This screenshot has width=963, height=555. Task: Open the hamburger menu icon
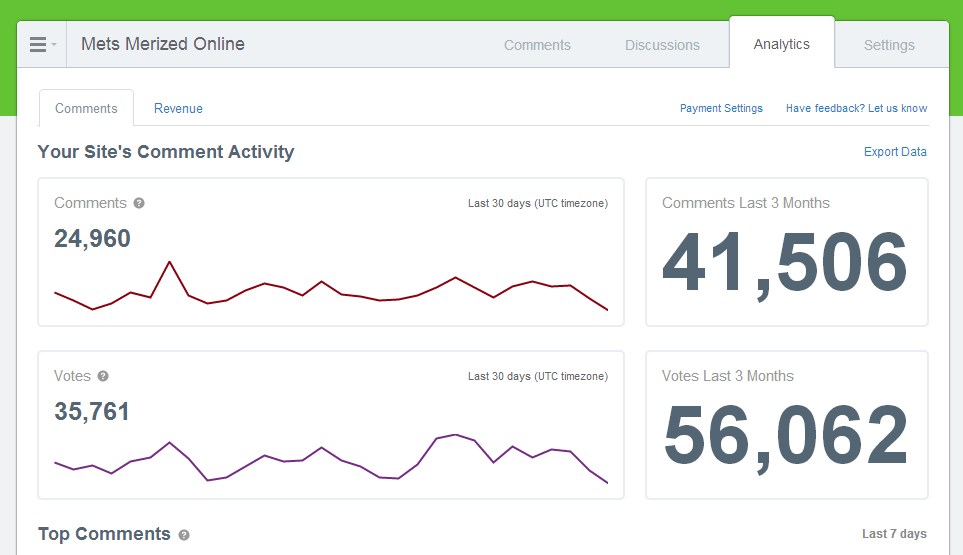pos(37,45)
